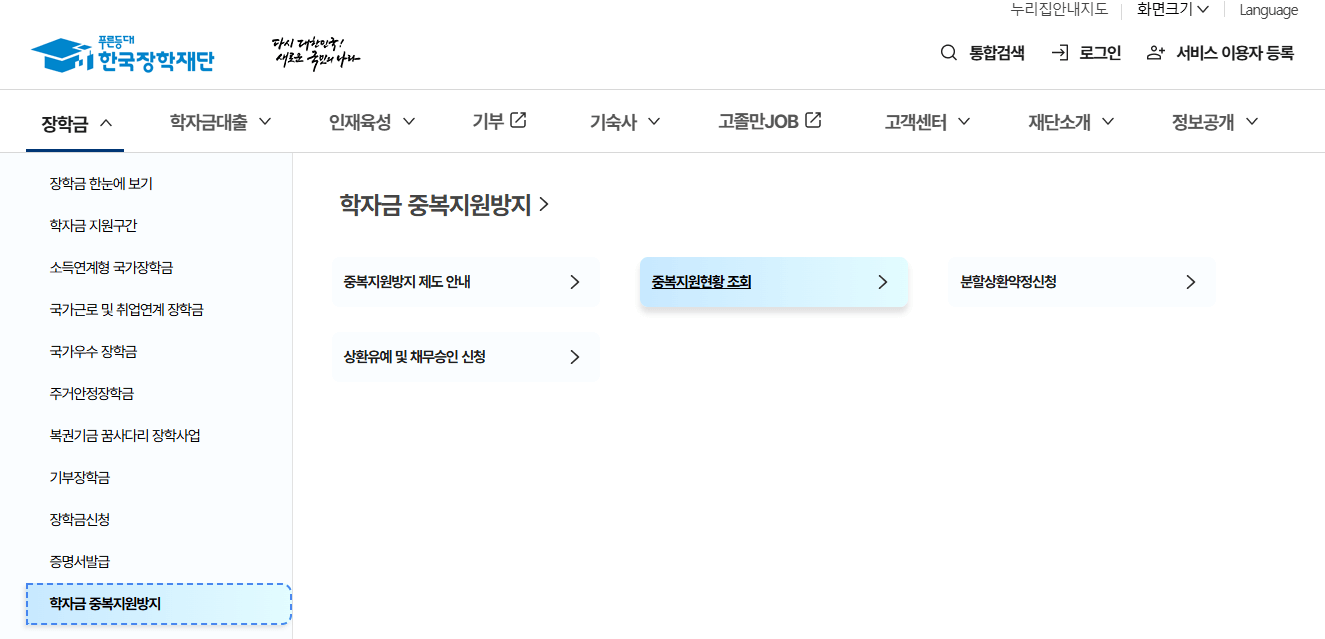Click the arrow on 중복지원현황 조회 card
Image resolution: width=1325 pixels, height=639 pixels.
tap(882, 282)
